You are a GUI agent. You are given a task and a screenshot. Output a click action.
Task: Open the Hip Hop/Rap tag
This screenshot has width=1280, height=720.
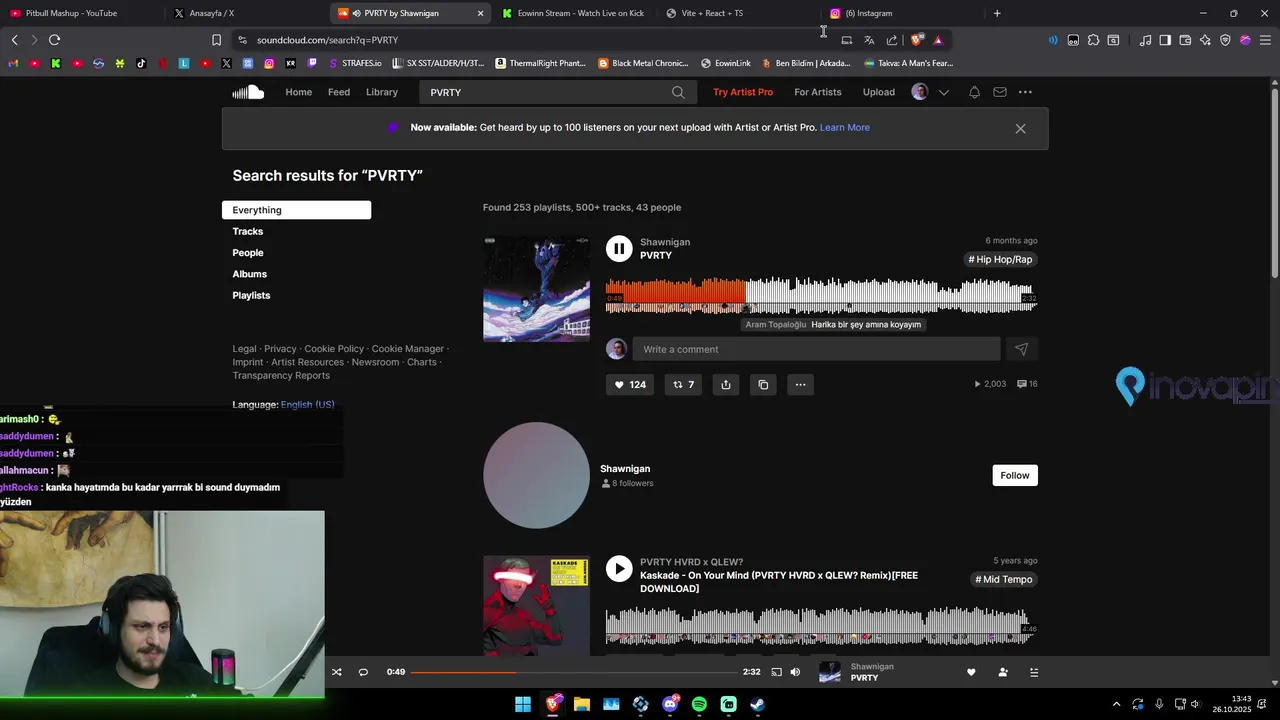click(1000, 259)
